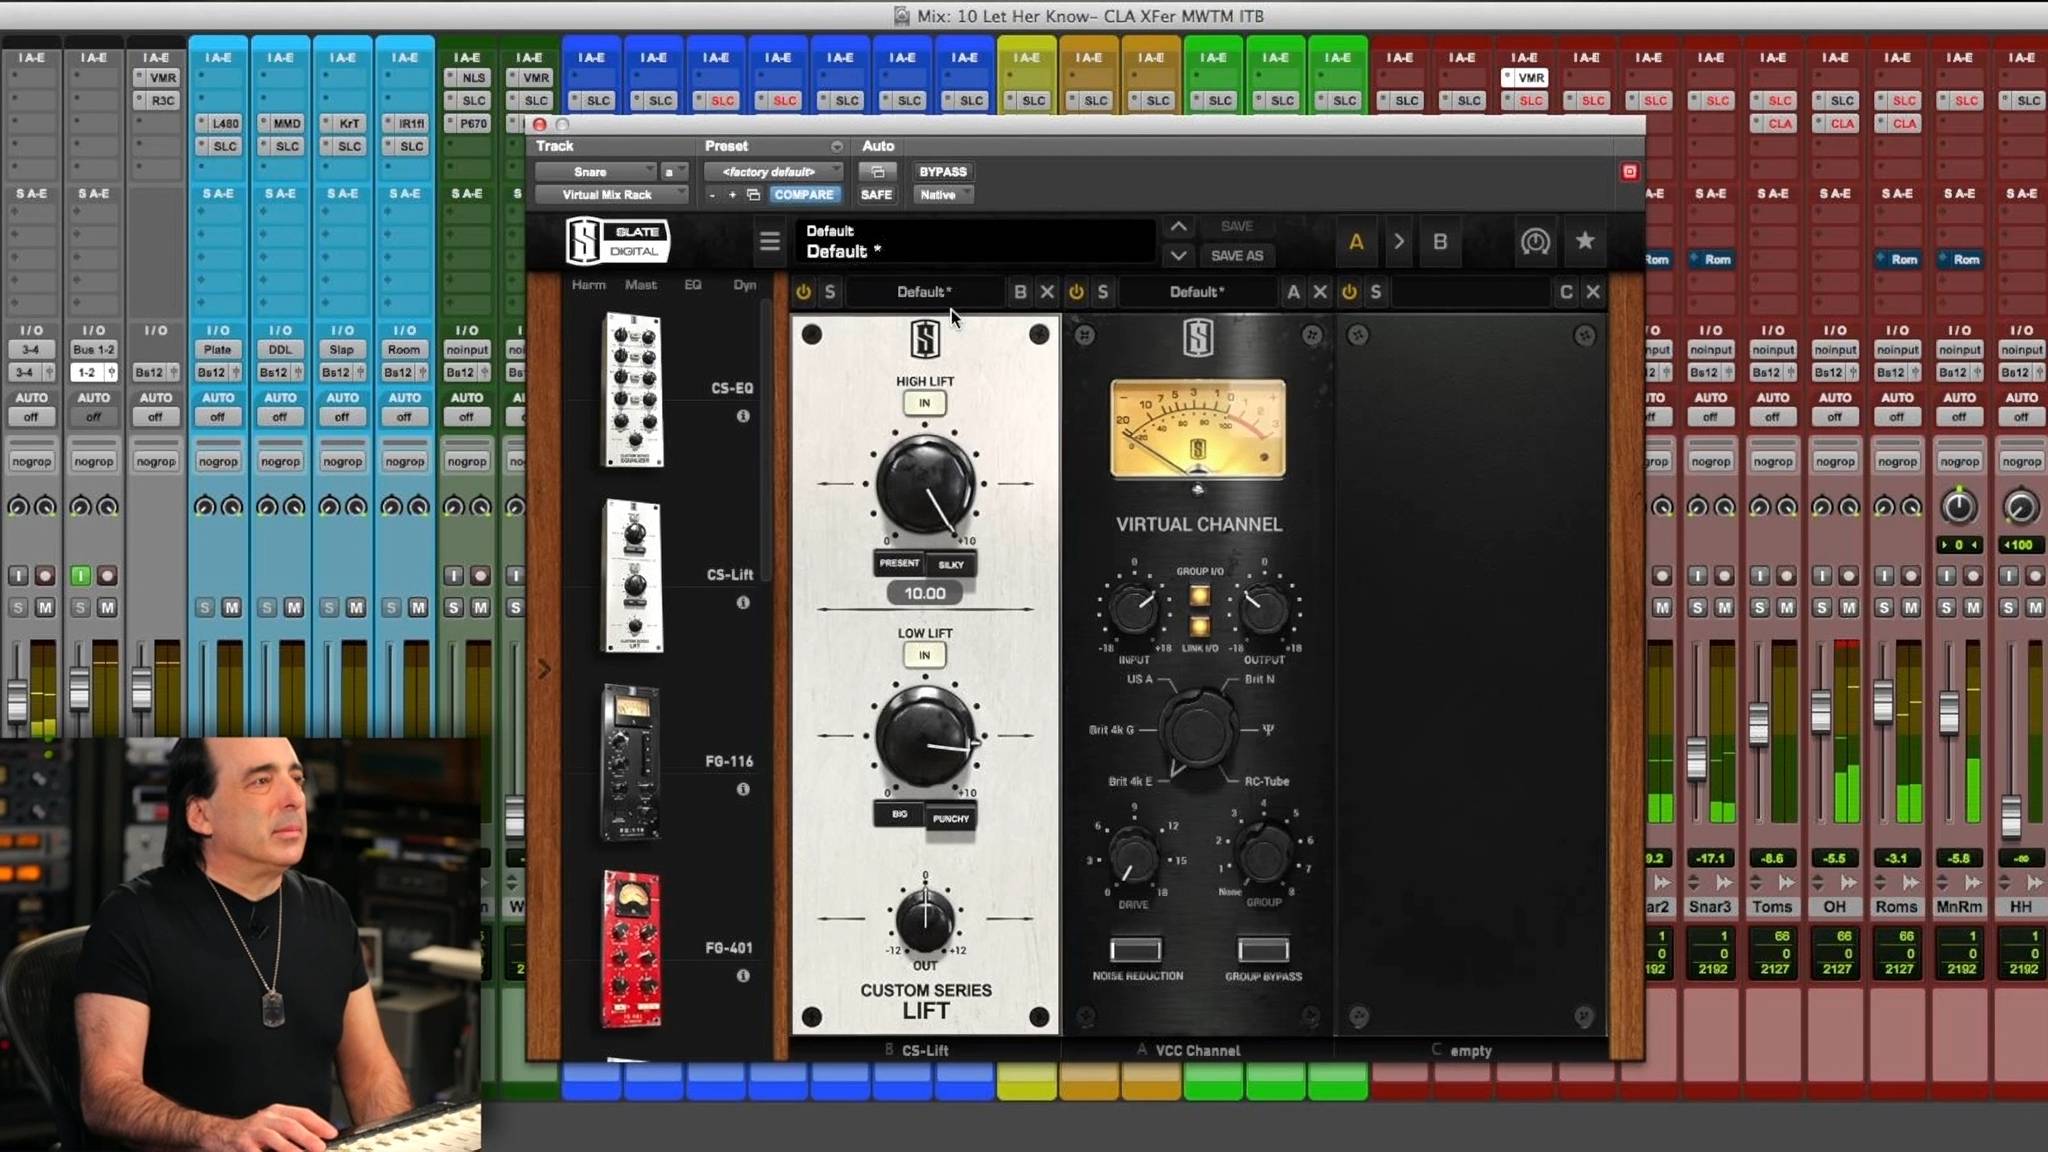Solo the VCC Channel module slot

tap(1103, 292)
